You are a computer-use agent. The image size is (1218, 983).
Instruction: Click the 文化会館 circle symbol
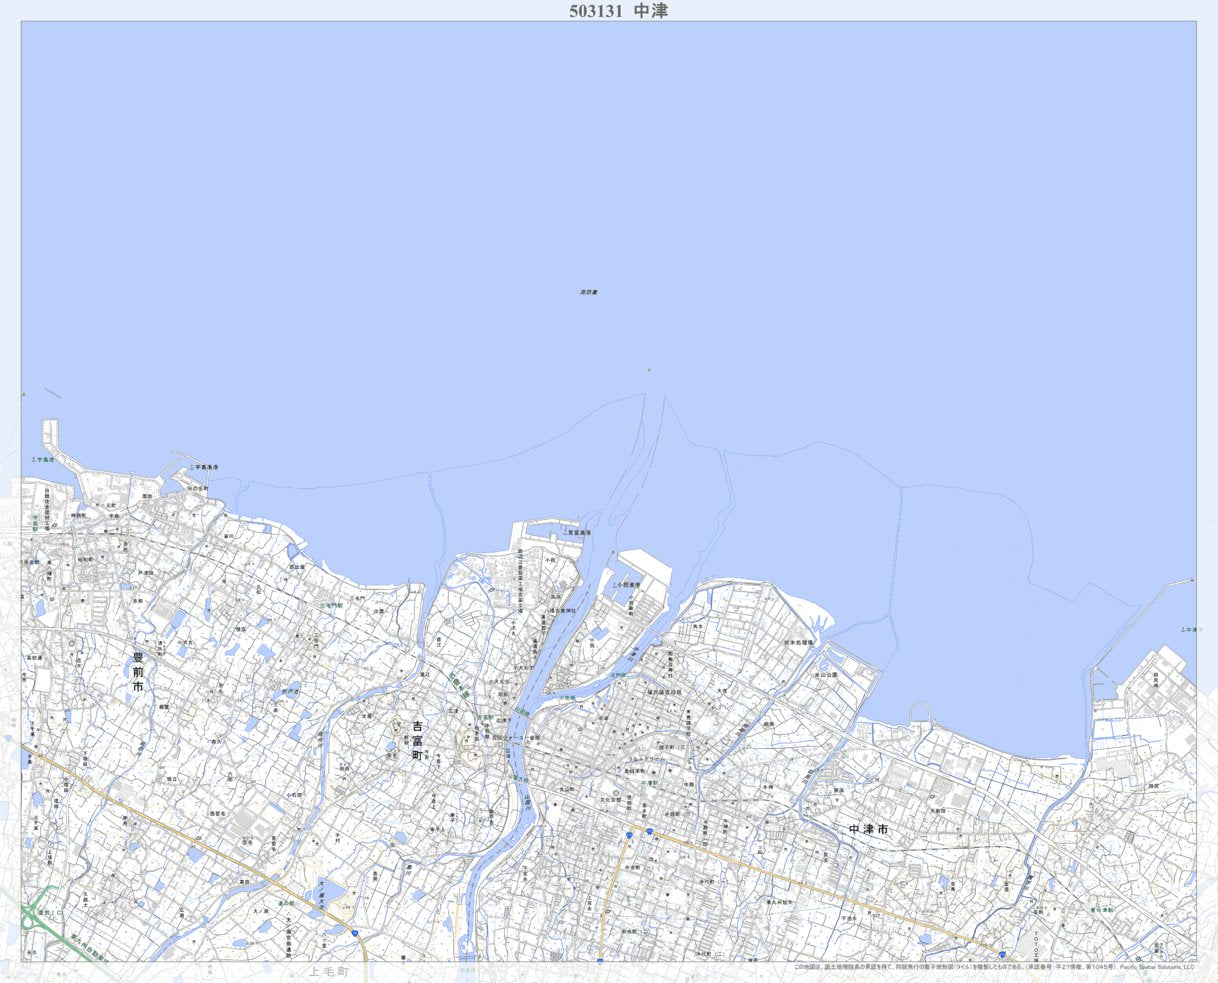point(616,795)
